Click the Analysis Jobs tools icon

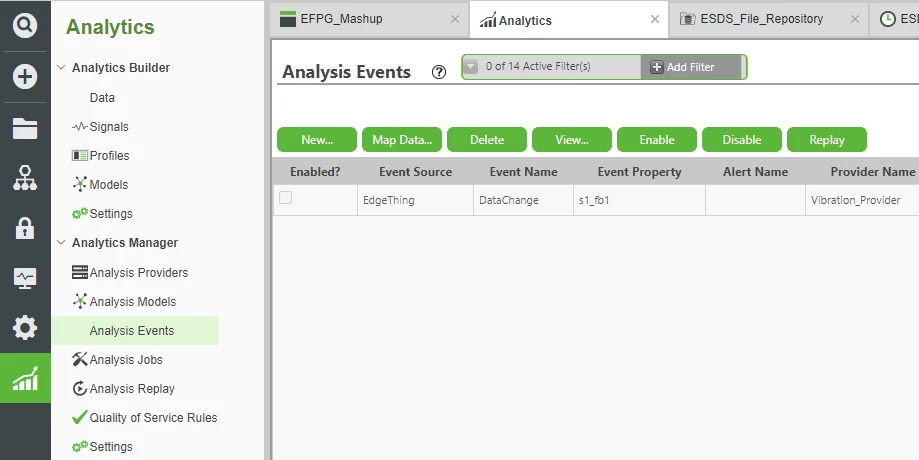pos(80,359)
